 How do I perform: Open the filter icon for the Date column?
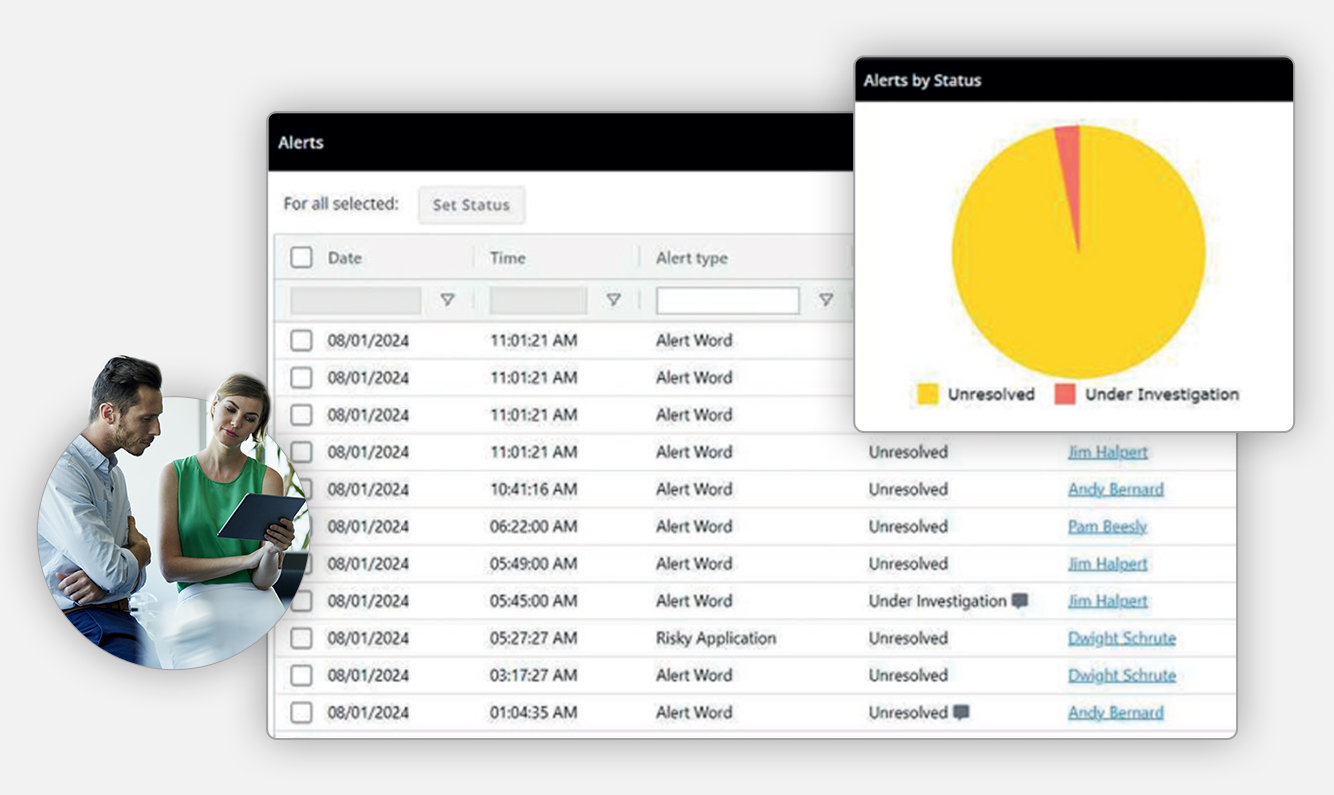tap(448, 299)
